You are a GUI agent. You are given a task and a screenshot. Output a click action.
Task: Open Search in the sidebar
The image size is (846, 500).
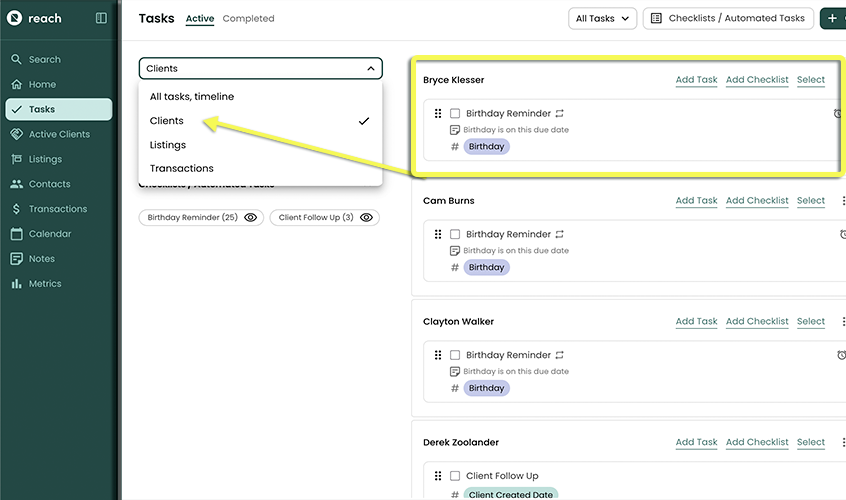(x=44, y=60)
